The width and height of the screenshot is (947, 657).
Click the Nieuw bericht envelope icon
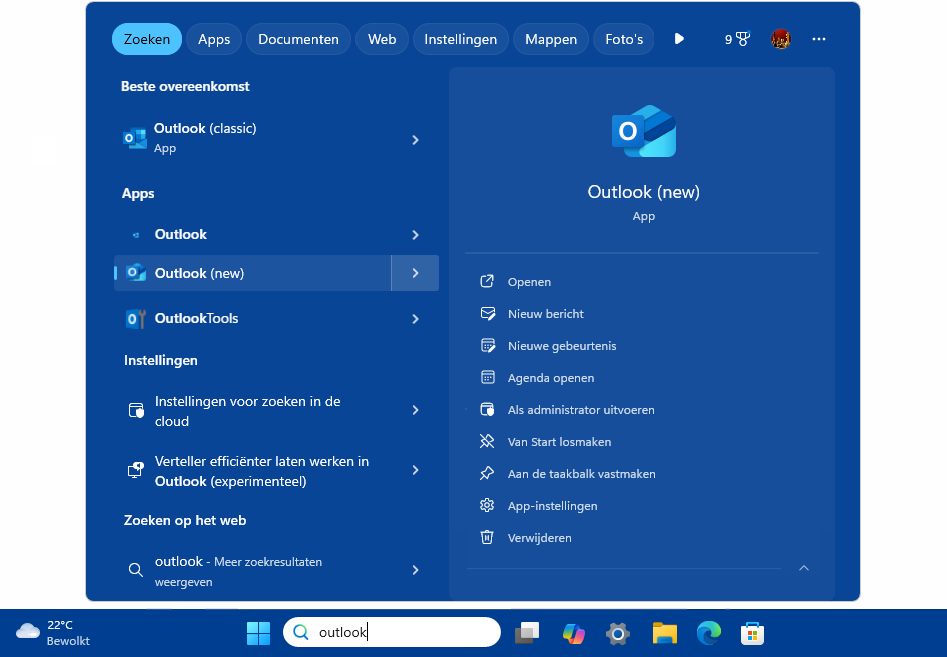click(x=487, y=313)
